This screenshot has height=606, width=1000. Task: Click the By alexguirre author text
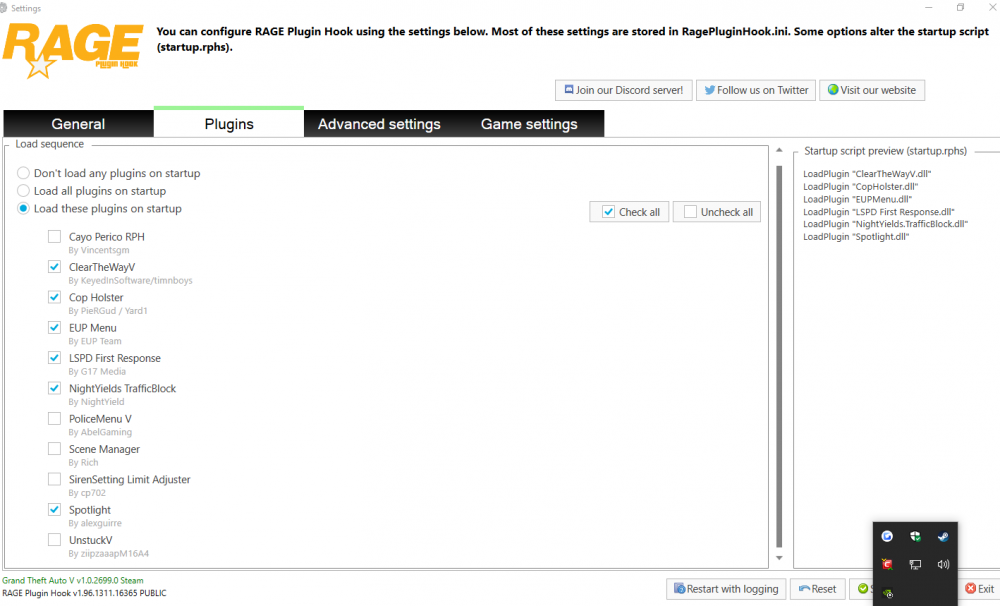(95, 523)
